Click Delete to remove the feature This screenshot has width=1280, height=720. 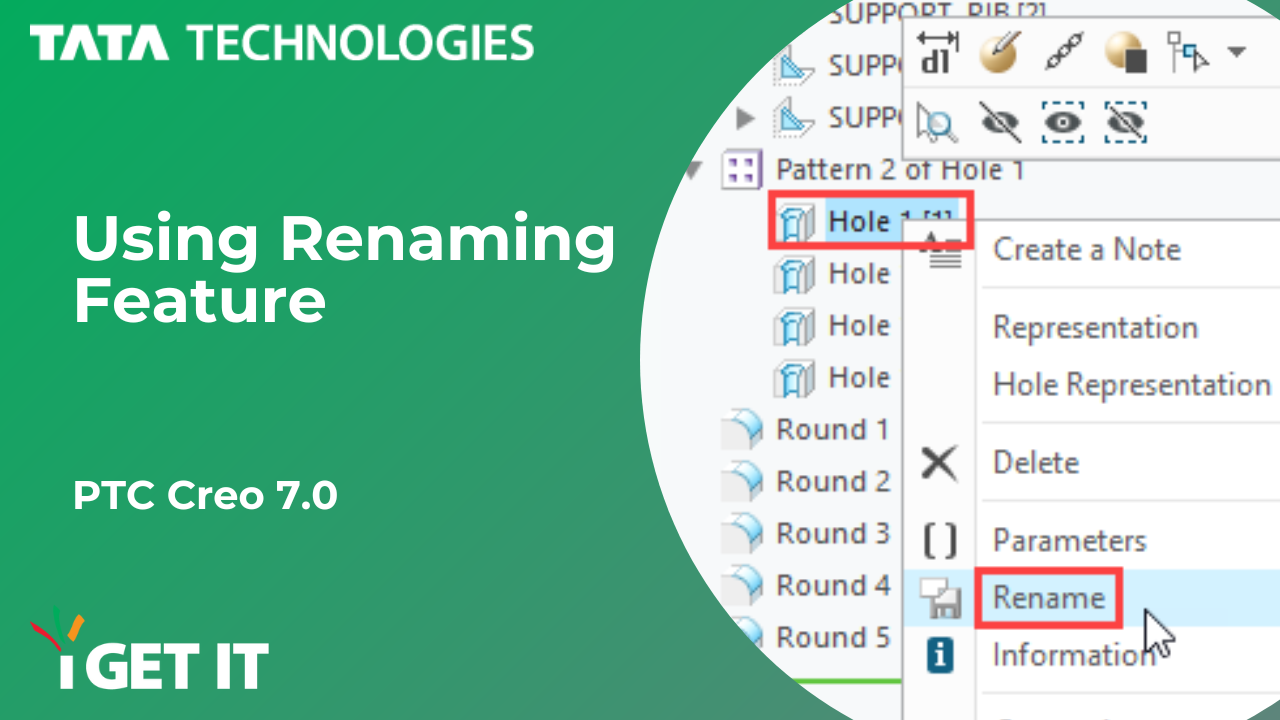[1035, 462]
